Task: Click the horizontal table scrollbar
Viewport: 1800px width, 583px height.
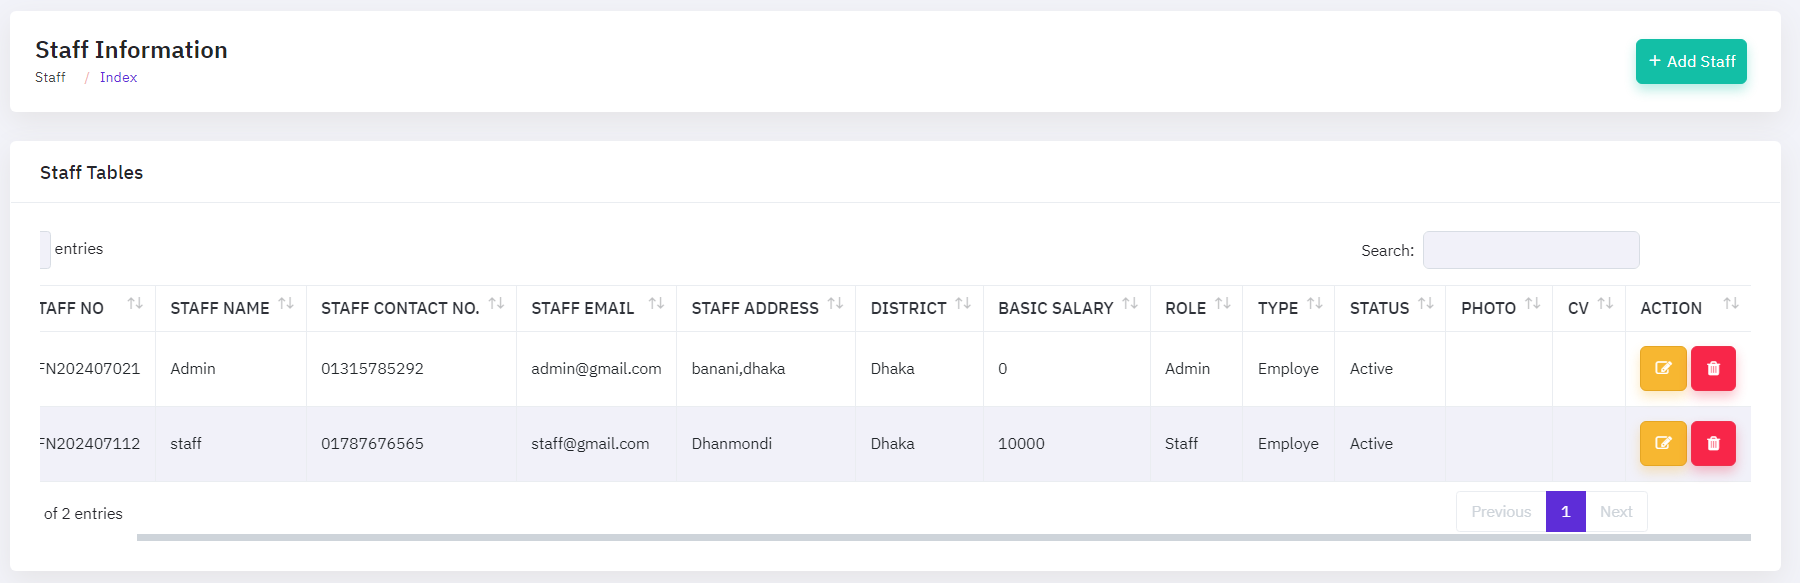Action: 942,538
